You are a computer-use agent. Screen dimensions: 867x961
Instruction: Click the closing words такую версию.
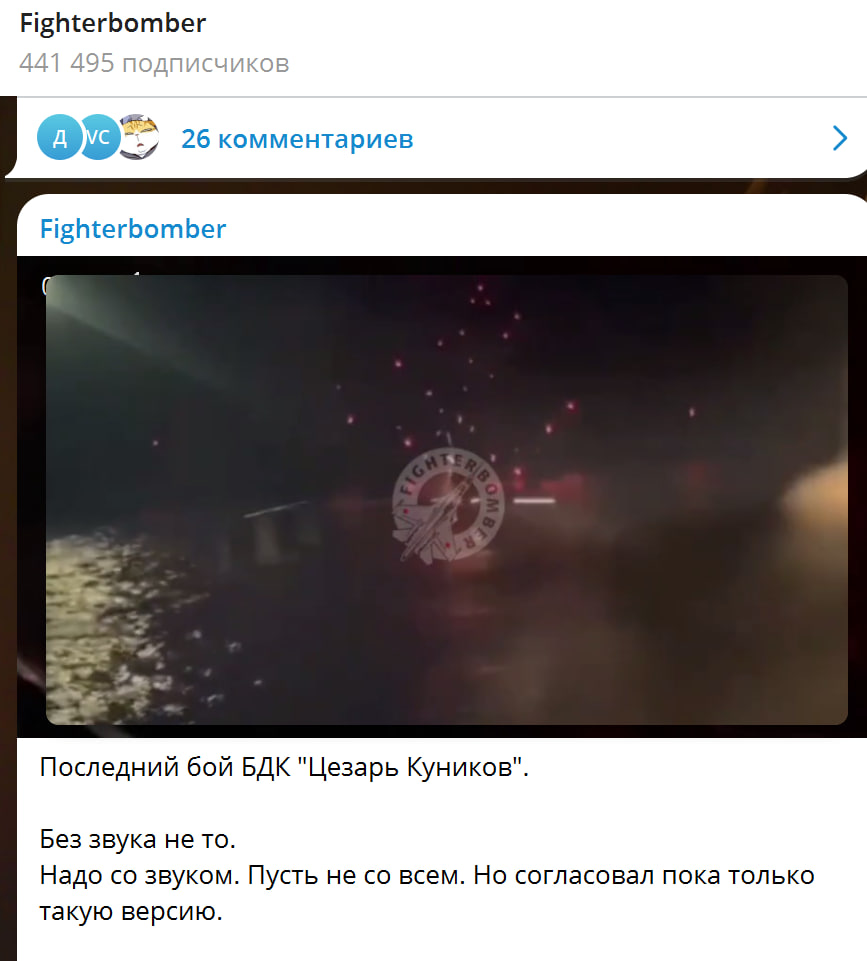(131, 911)
